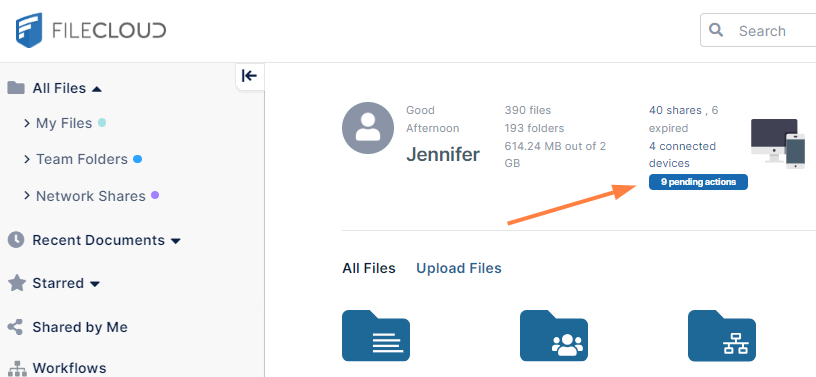The width and height of the screenshot is (816, 377).
Task: Click the Recent Documents clock icon
Action: (x=16, y=240)
